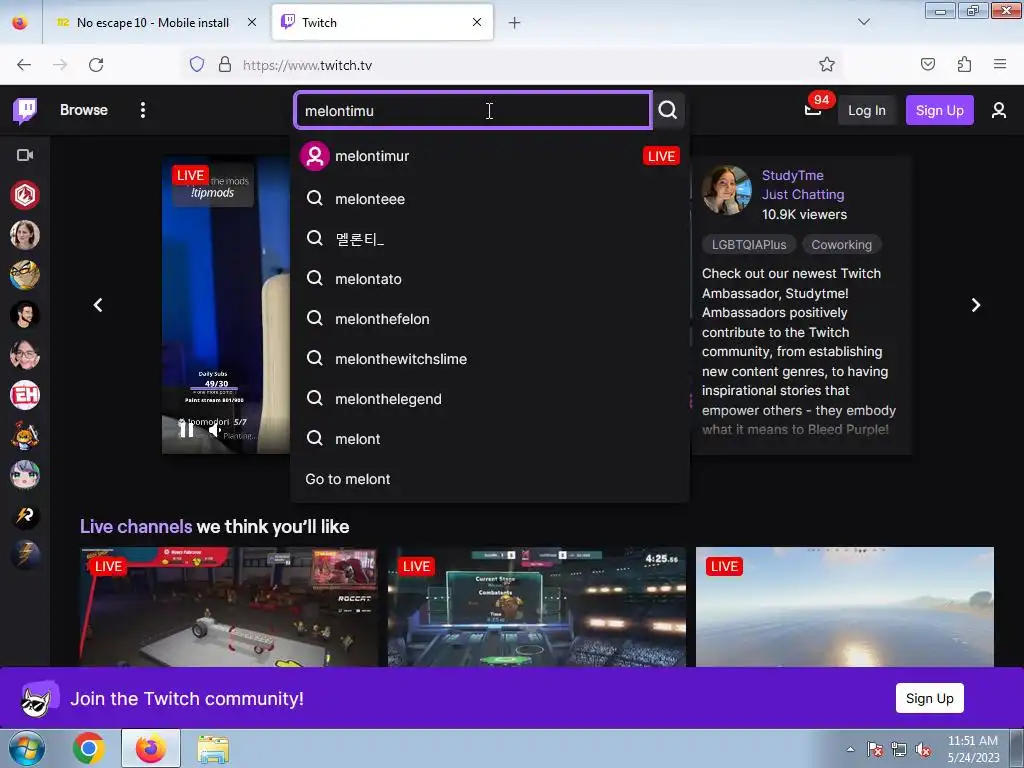Image resolution: width=1024 pixels, height=768 pixels.
Task: Select the LGBTQIAPlus tag
Action: point(749,245)
